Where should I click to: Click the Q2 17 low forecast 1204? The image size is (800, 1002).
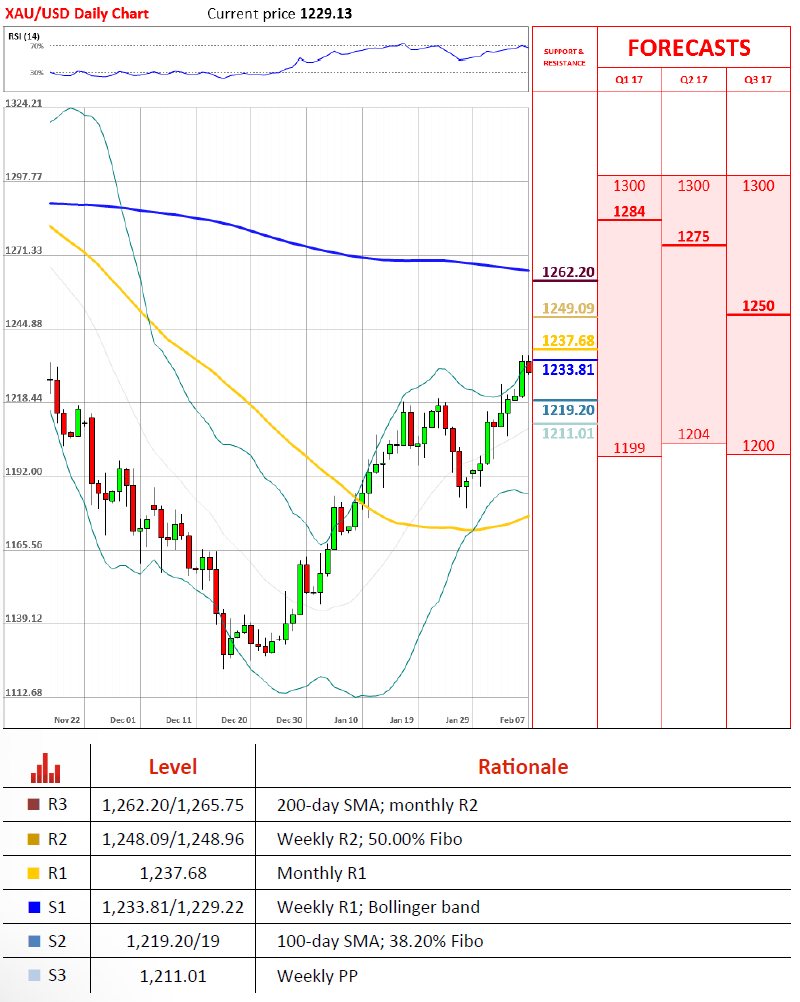[693, 435]
